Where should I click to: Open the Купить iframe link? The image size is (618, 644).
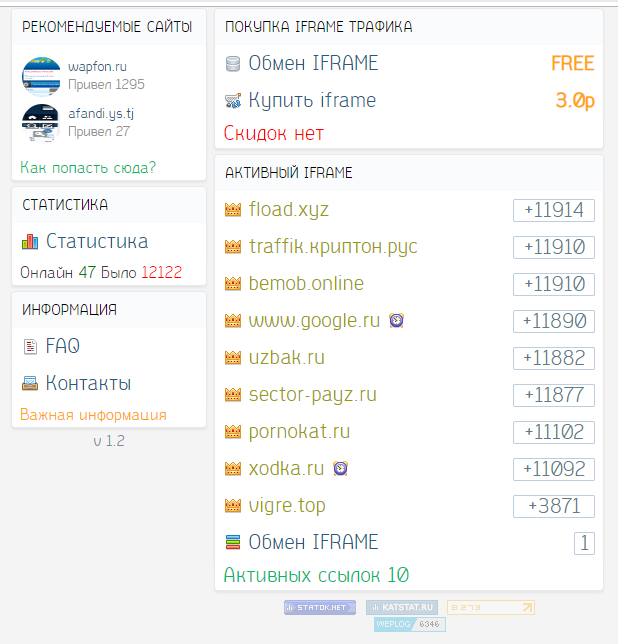point(312,101)
